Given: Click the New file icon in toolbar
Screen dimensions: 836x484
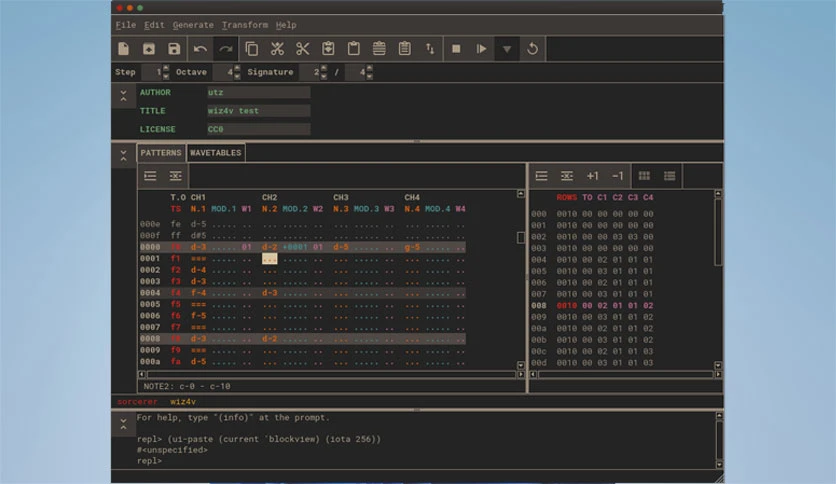Looking at the screenshot, I should (x=124, y=49).
